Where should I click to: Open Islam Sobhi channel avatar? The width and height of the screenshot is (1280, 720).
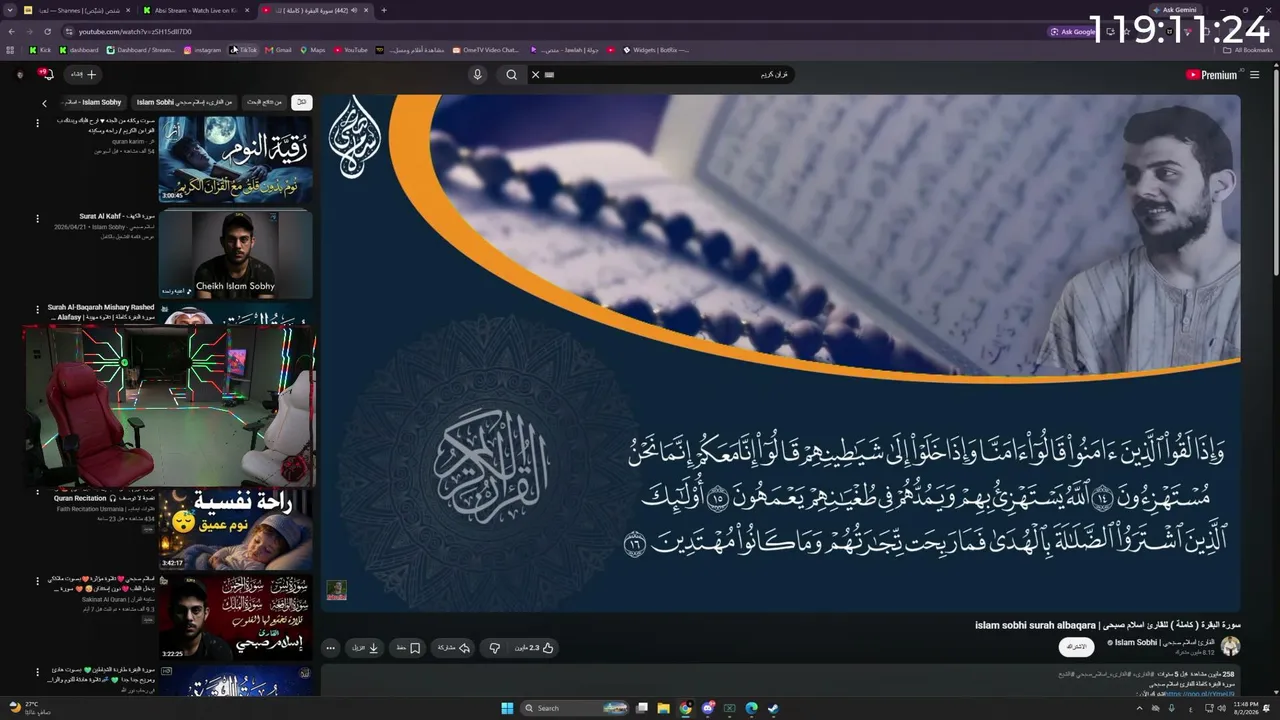pos(1230,647)
